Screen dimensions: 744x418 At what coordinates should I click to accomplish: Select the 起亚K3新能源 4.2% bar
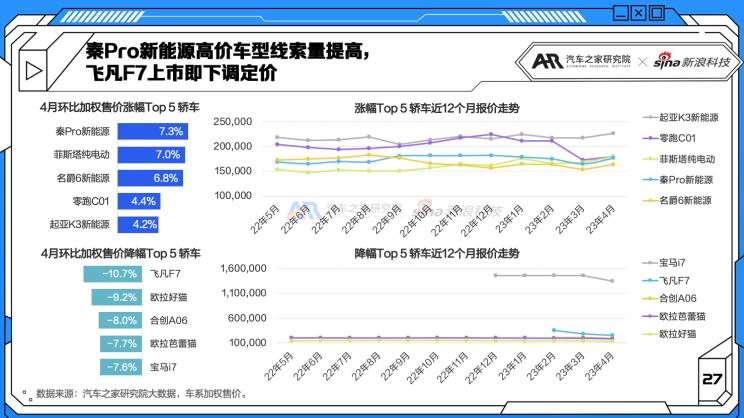[x=138, y=224]
